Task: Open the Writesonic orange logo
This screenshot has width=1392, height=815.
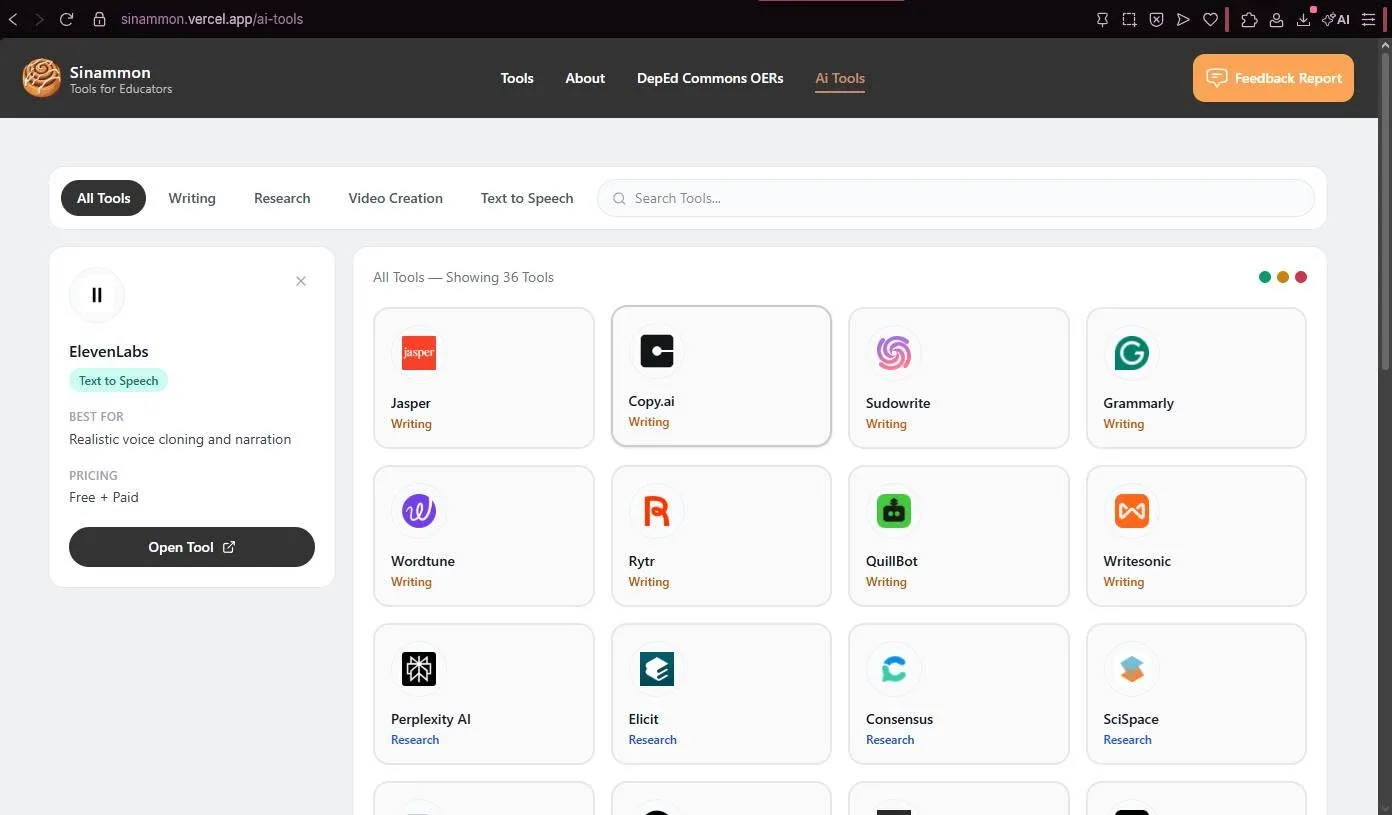Action: click(1131, 511)
